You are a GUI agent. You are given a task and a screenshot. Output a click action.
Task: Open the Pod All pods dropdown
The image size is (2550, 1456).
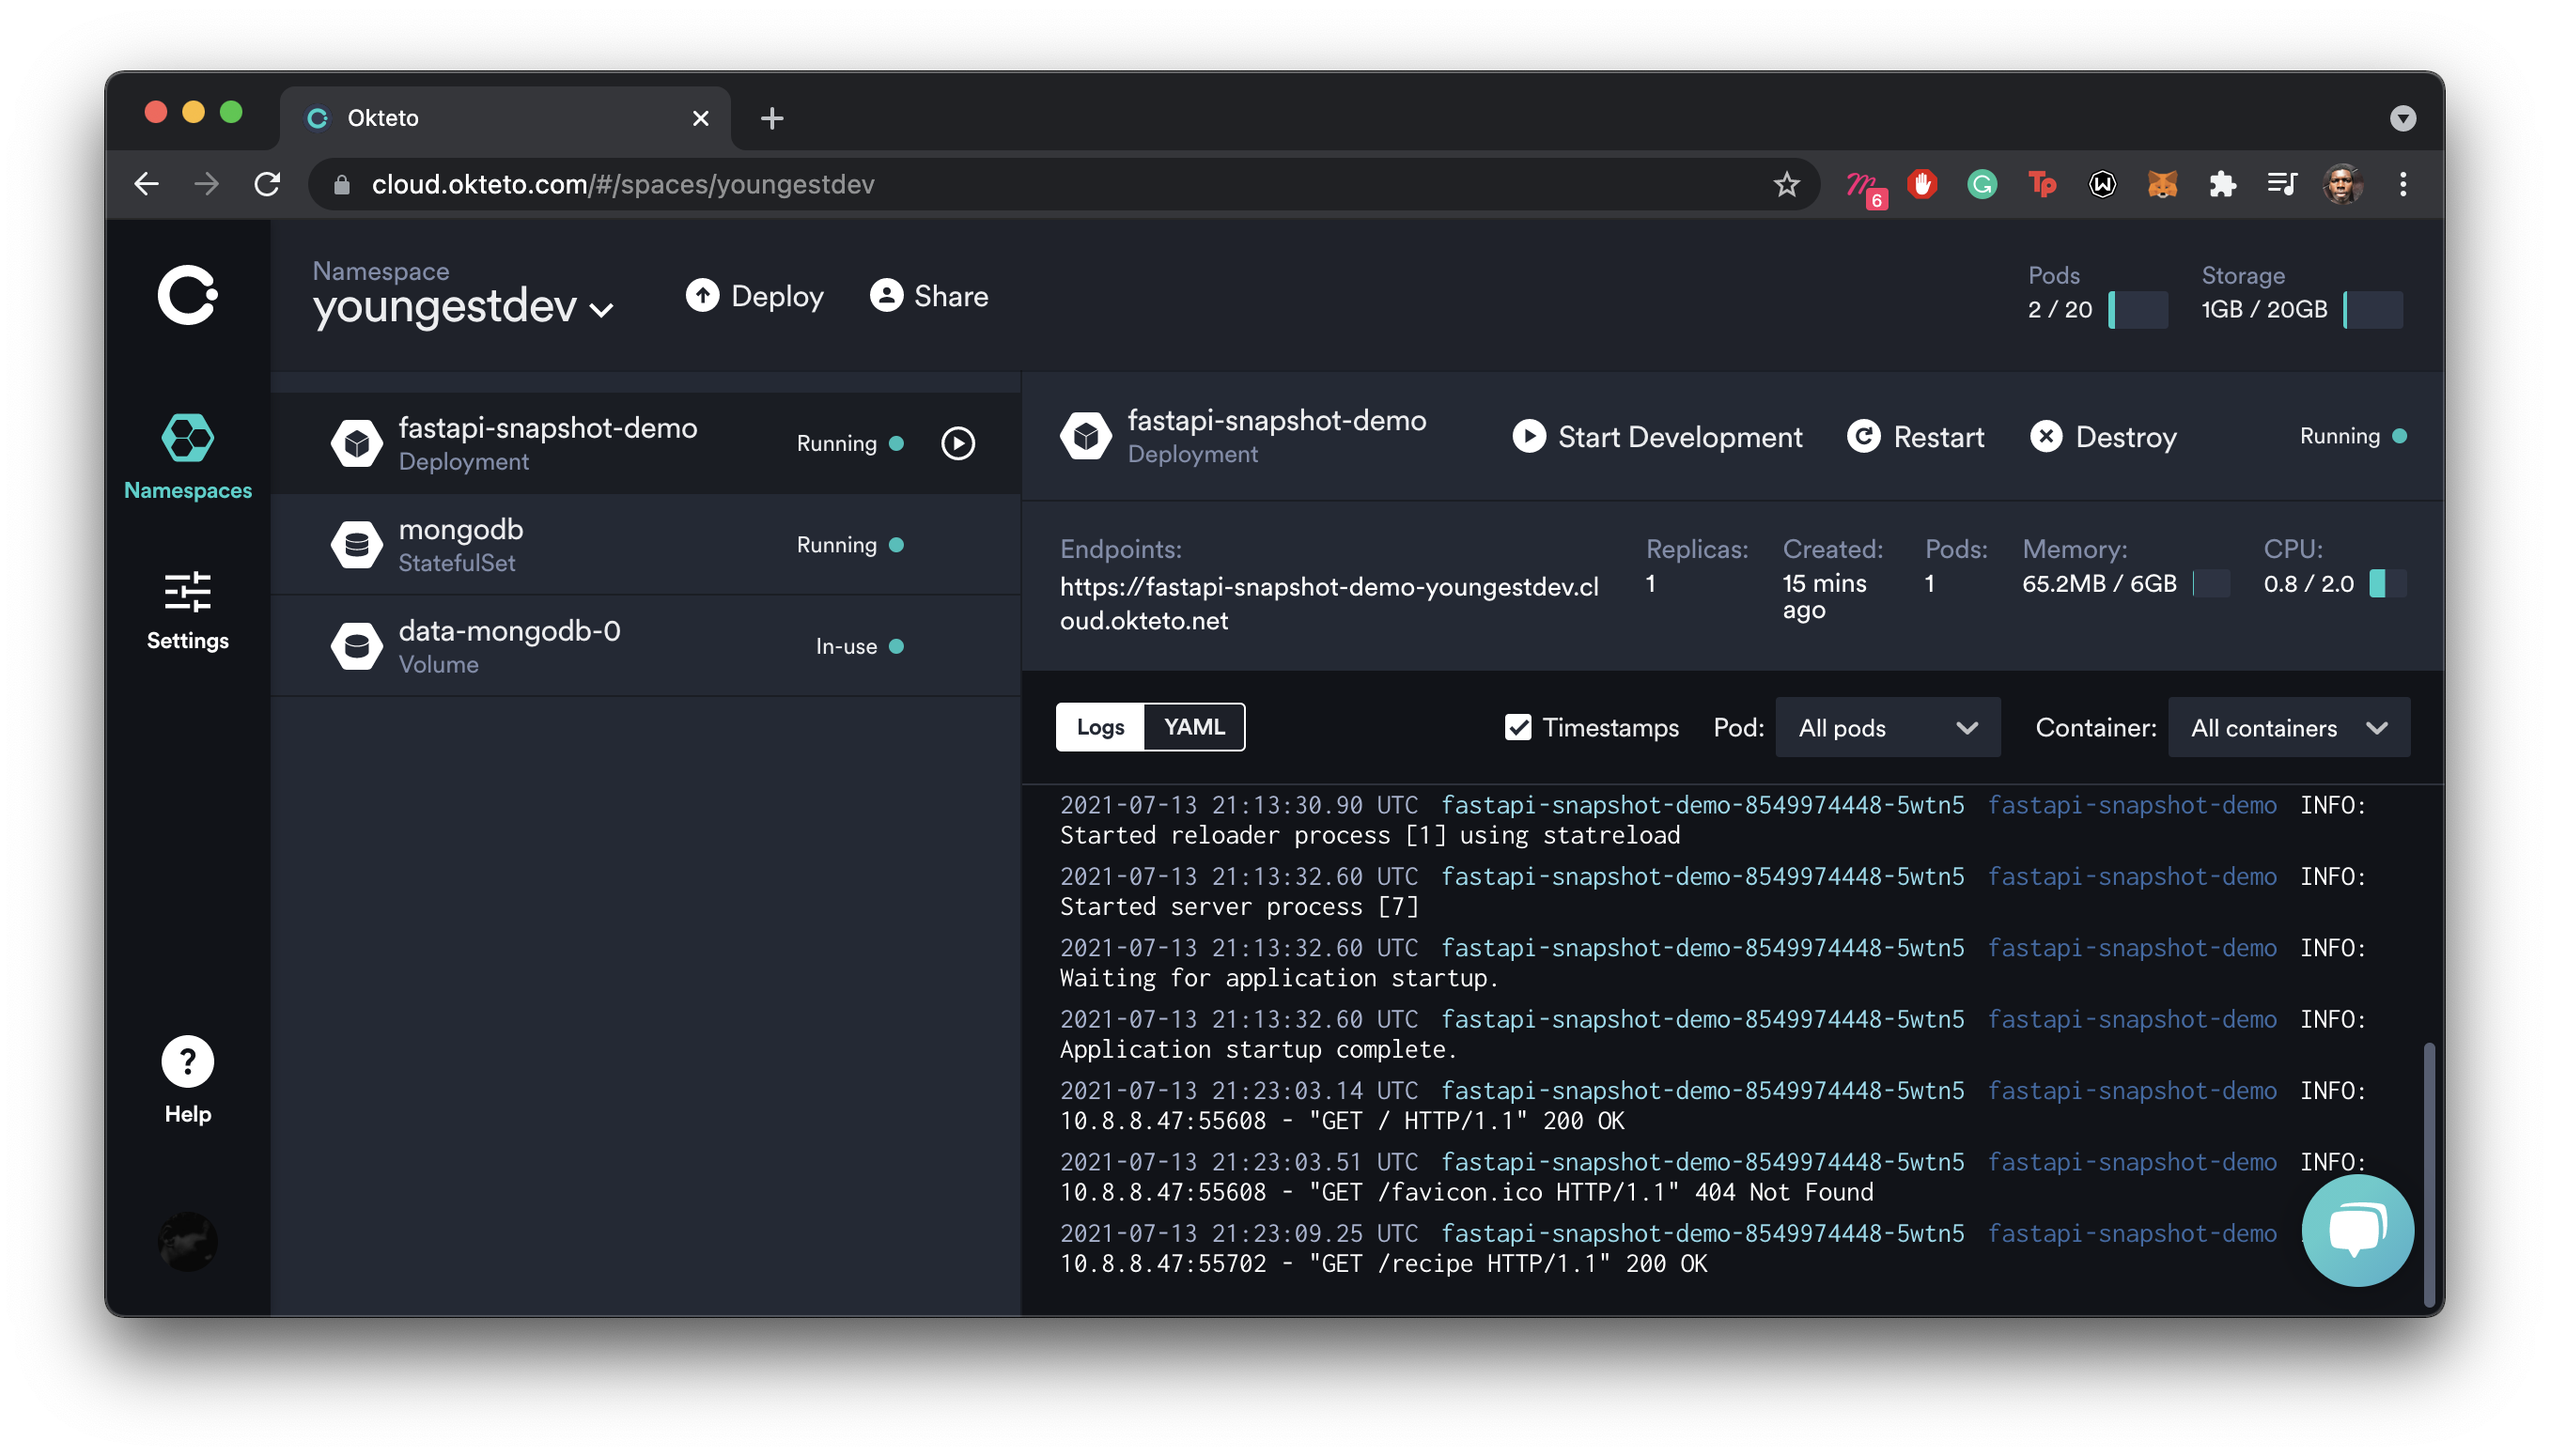tap(1887, 728)
